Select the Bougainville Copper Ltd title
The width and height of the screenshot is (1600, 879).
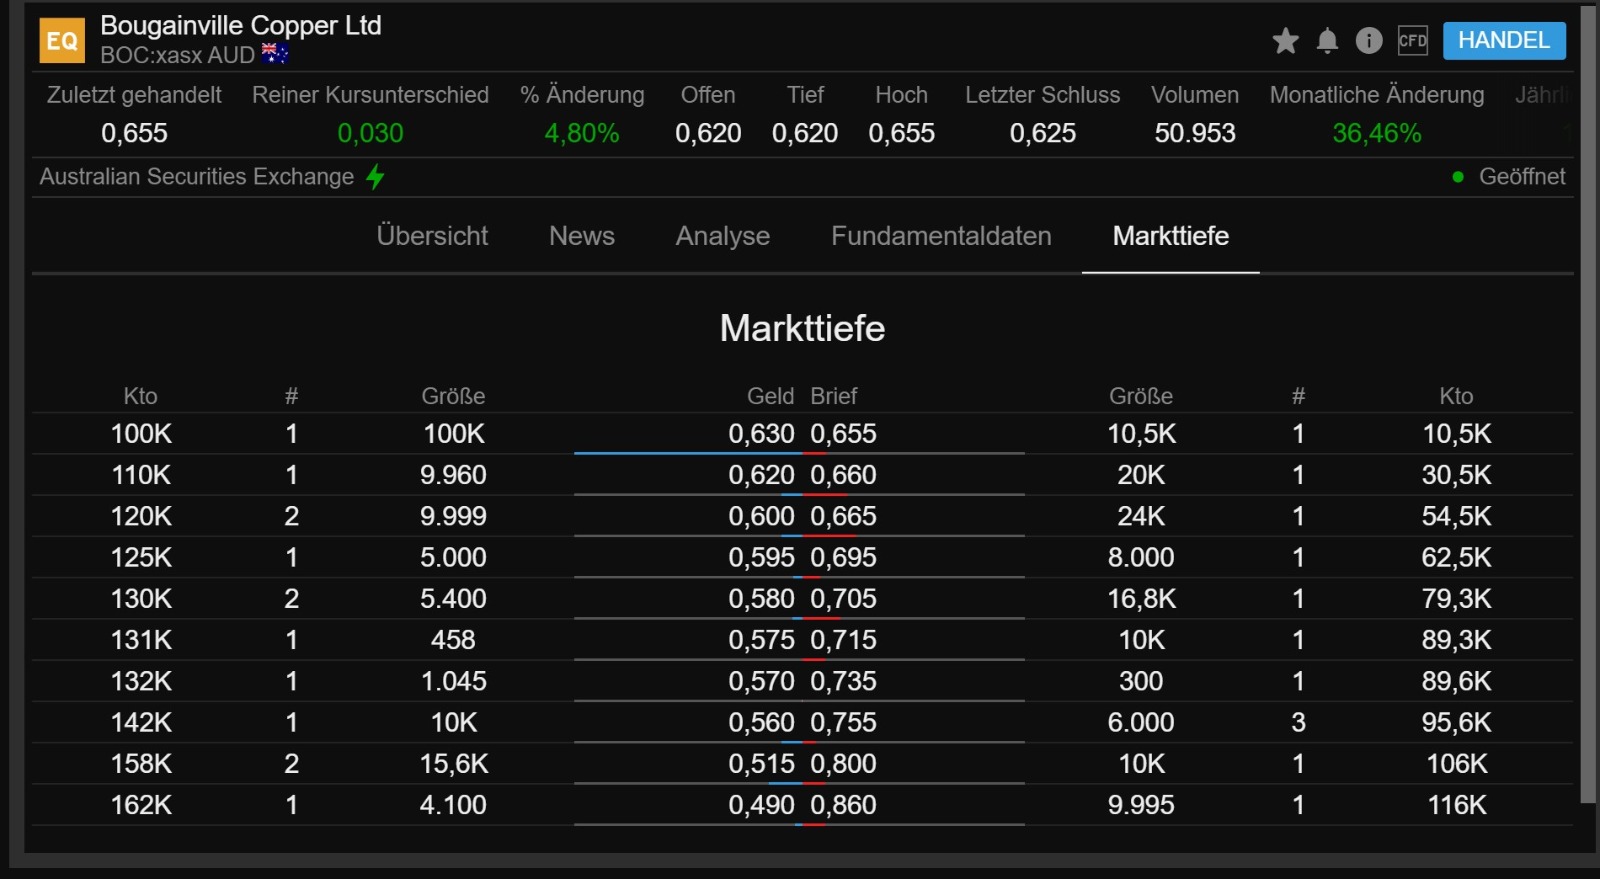pyautogui.click(x=241, y=25)
